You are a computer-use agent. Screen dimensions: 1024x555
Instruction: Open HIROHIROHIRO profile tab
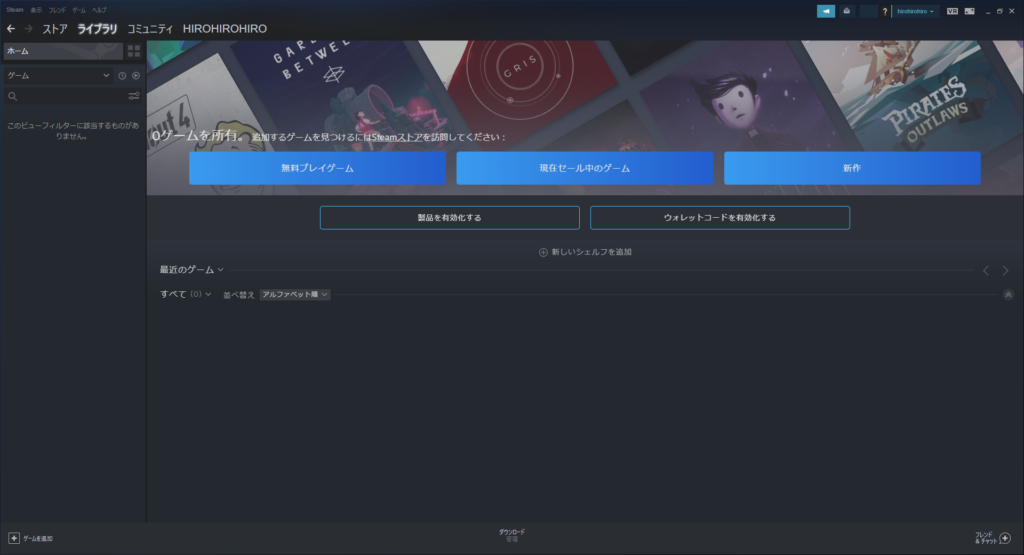click(x=225, y=29)
